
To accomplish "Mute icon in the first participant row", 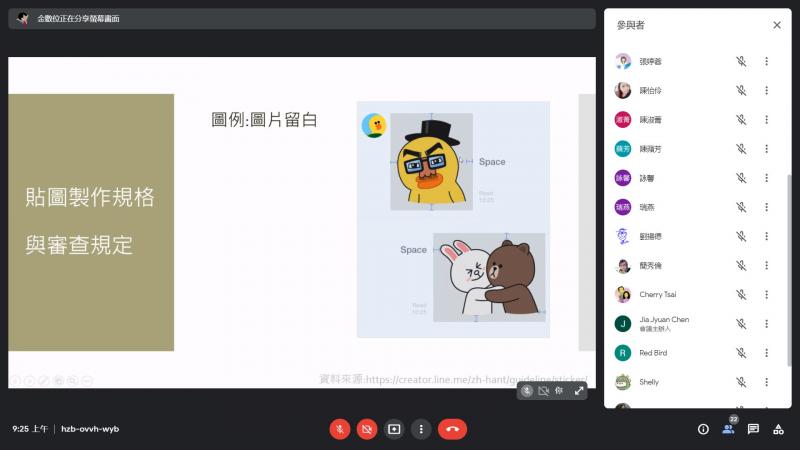I will click(x=741, y=61).
